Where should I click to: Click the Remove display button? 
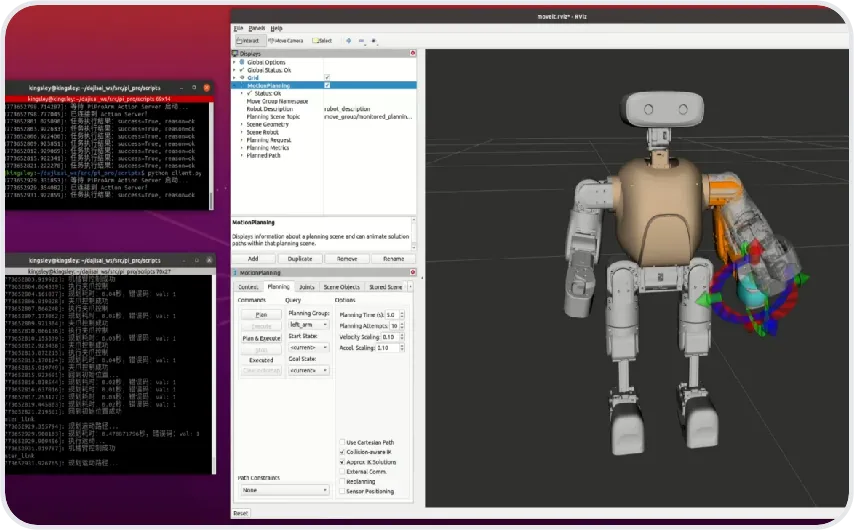point(347,259)
